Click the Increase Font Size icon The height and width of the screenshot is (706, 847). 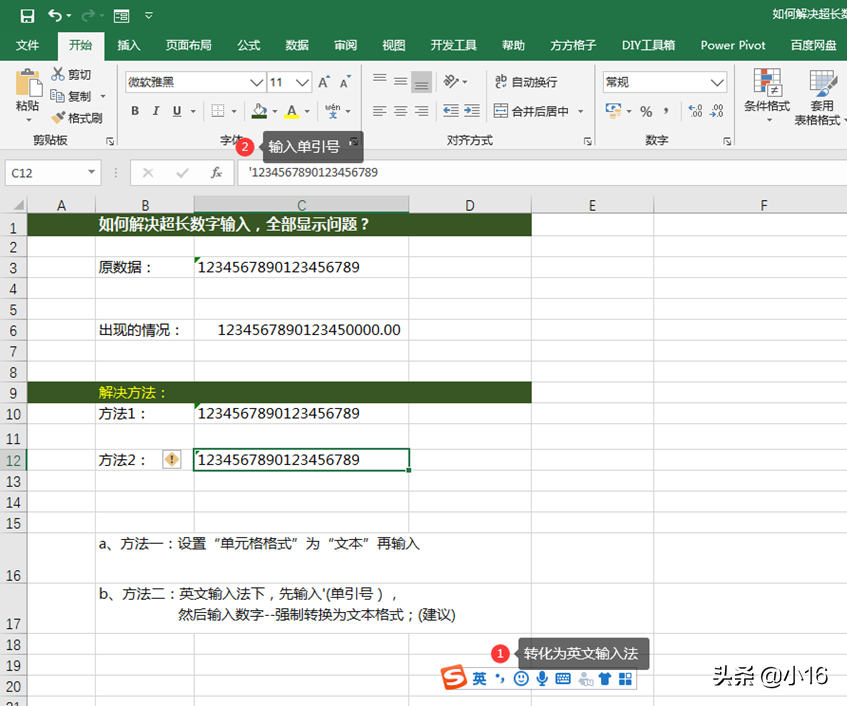(324, 82)
